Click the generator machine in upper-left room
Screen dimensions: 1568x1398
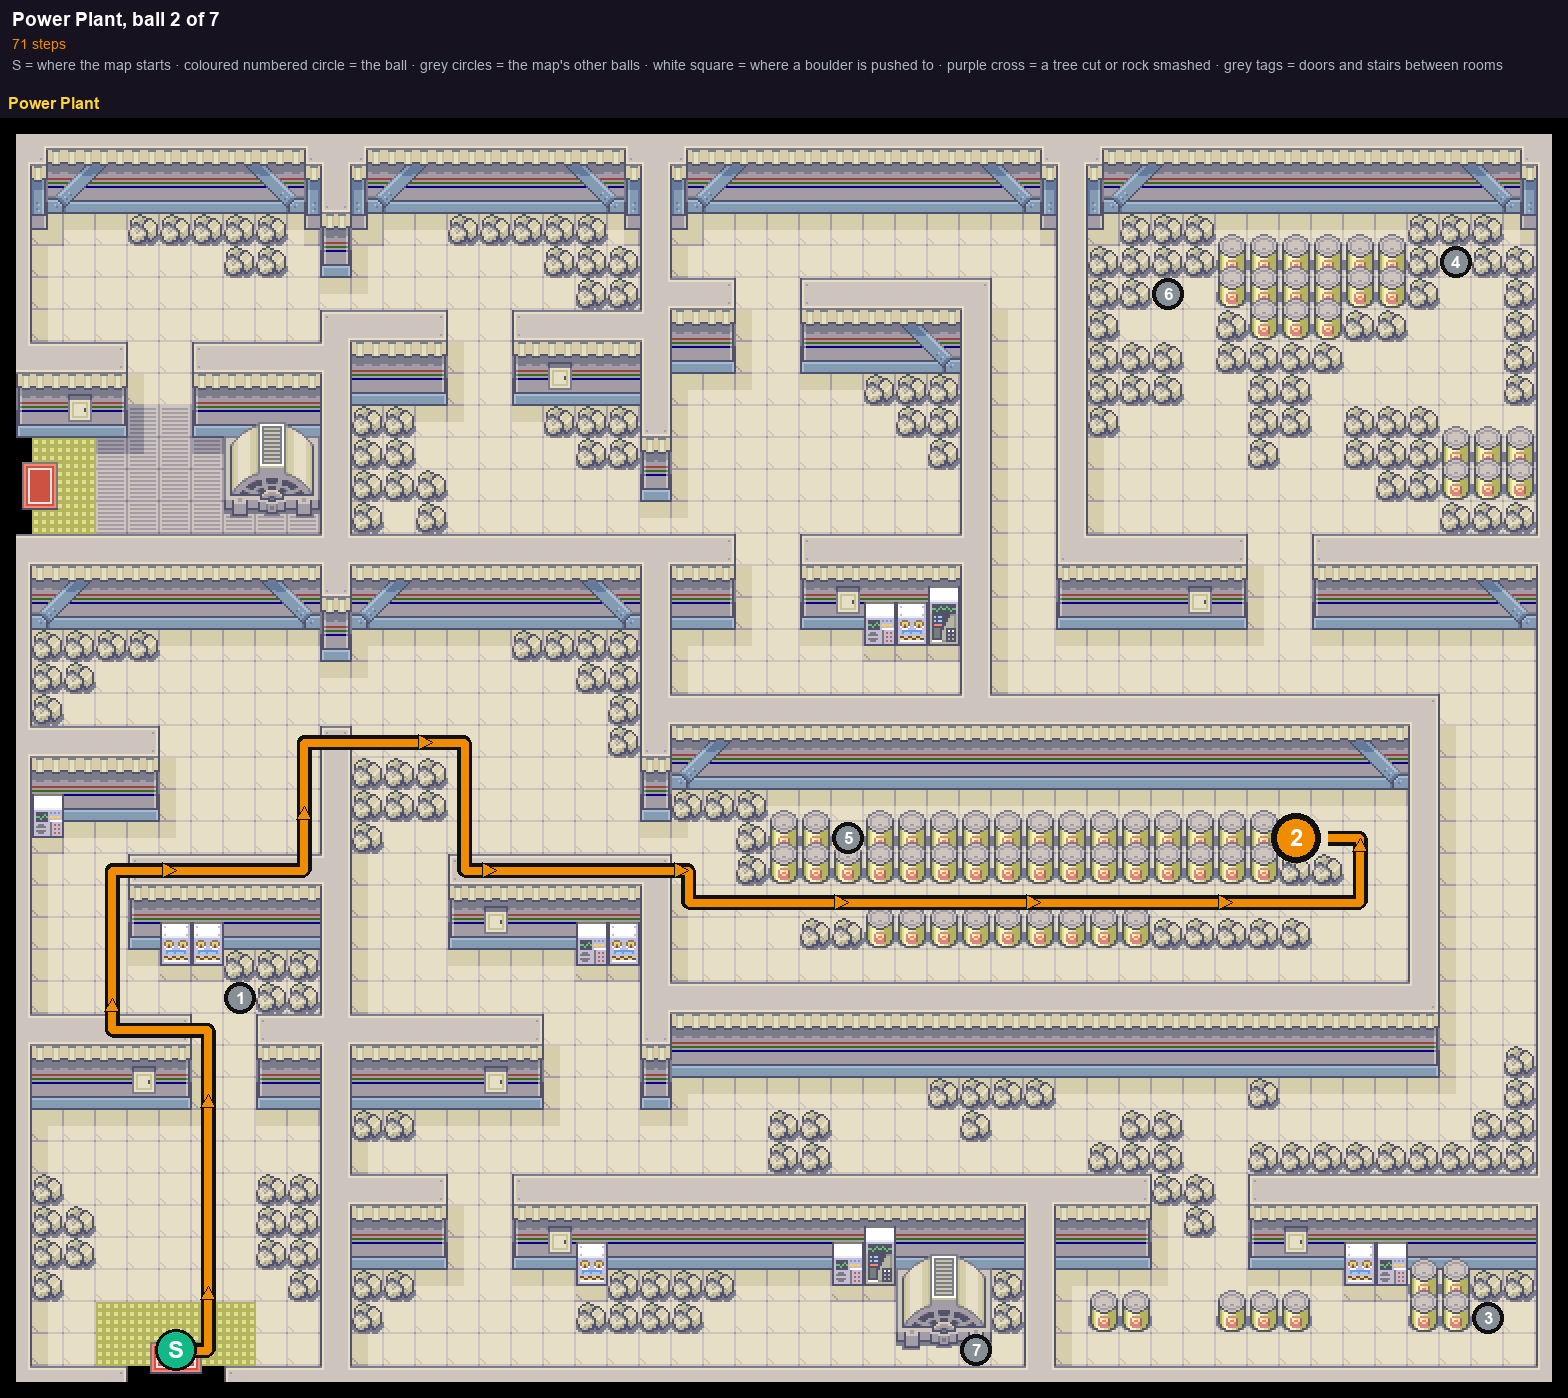click(272, 468)
